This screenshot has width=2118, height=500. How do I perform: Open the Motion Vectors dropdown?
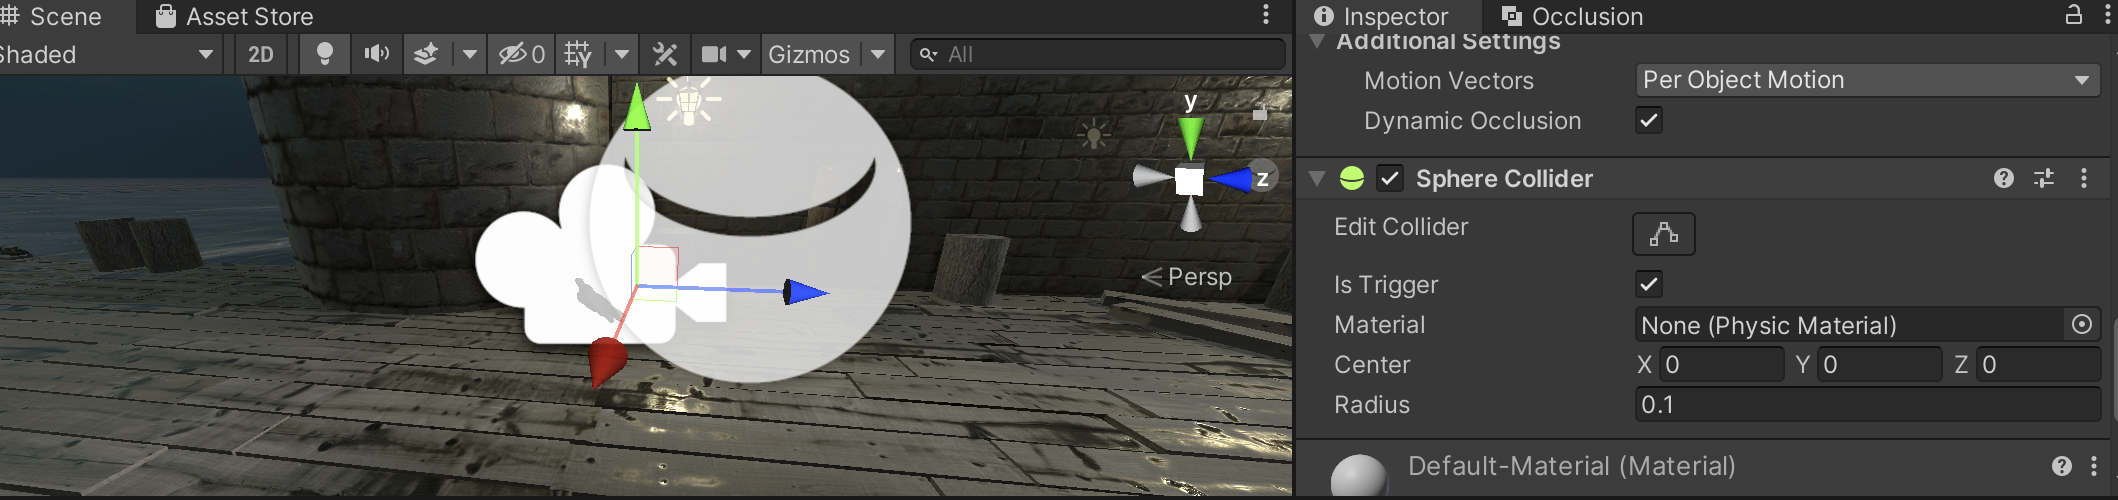[1868, 80]
